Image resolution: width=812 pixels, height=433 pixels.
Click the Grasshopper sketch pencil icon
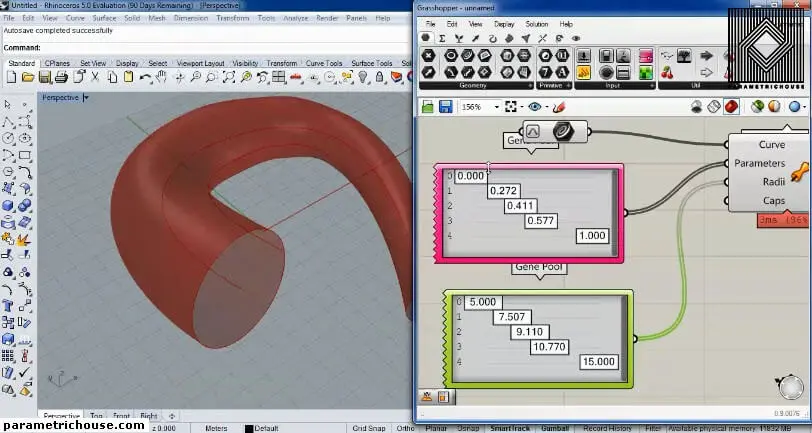coord(559,107)
